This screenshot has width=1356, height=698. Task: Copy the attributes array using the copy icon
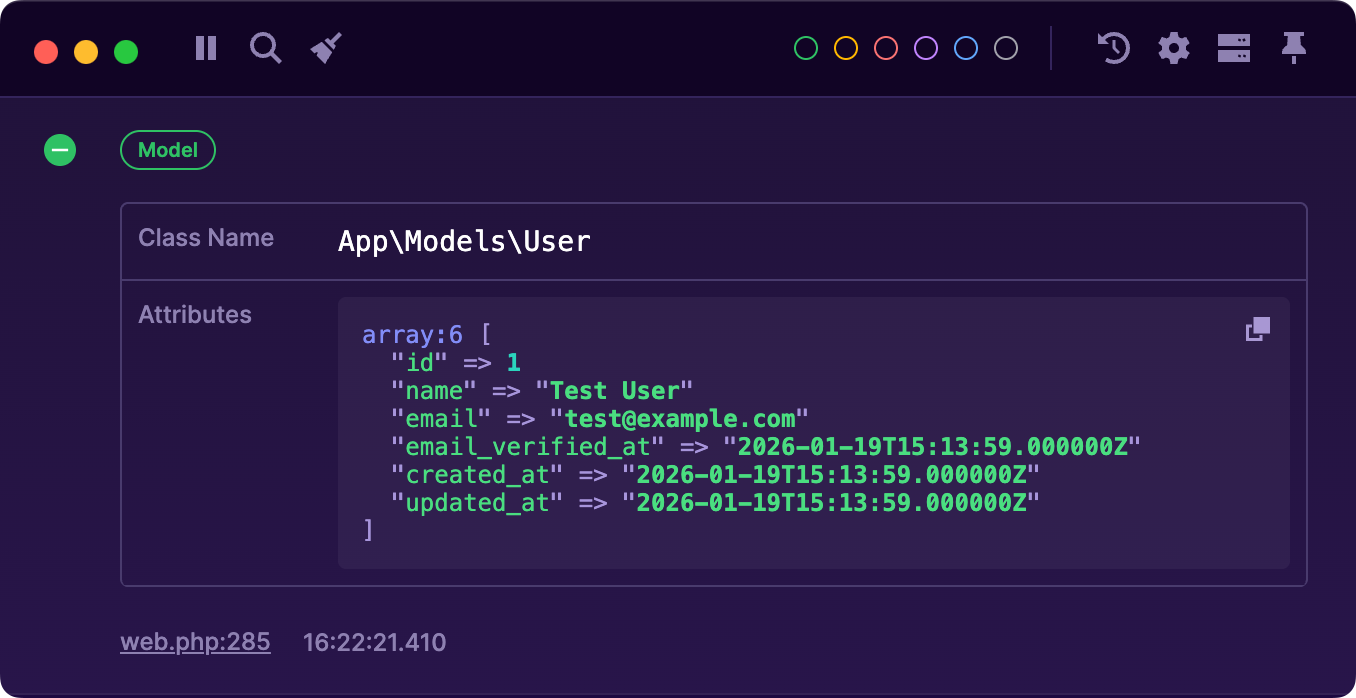coord(1257,328)
